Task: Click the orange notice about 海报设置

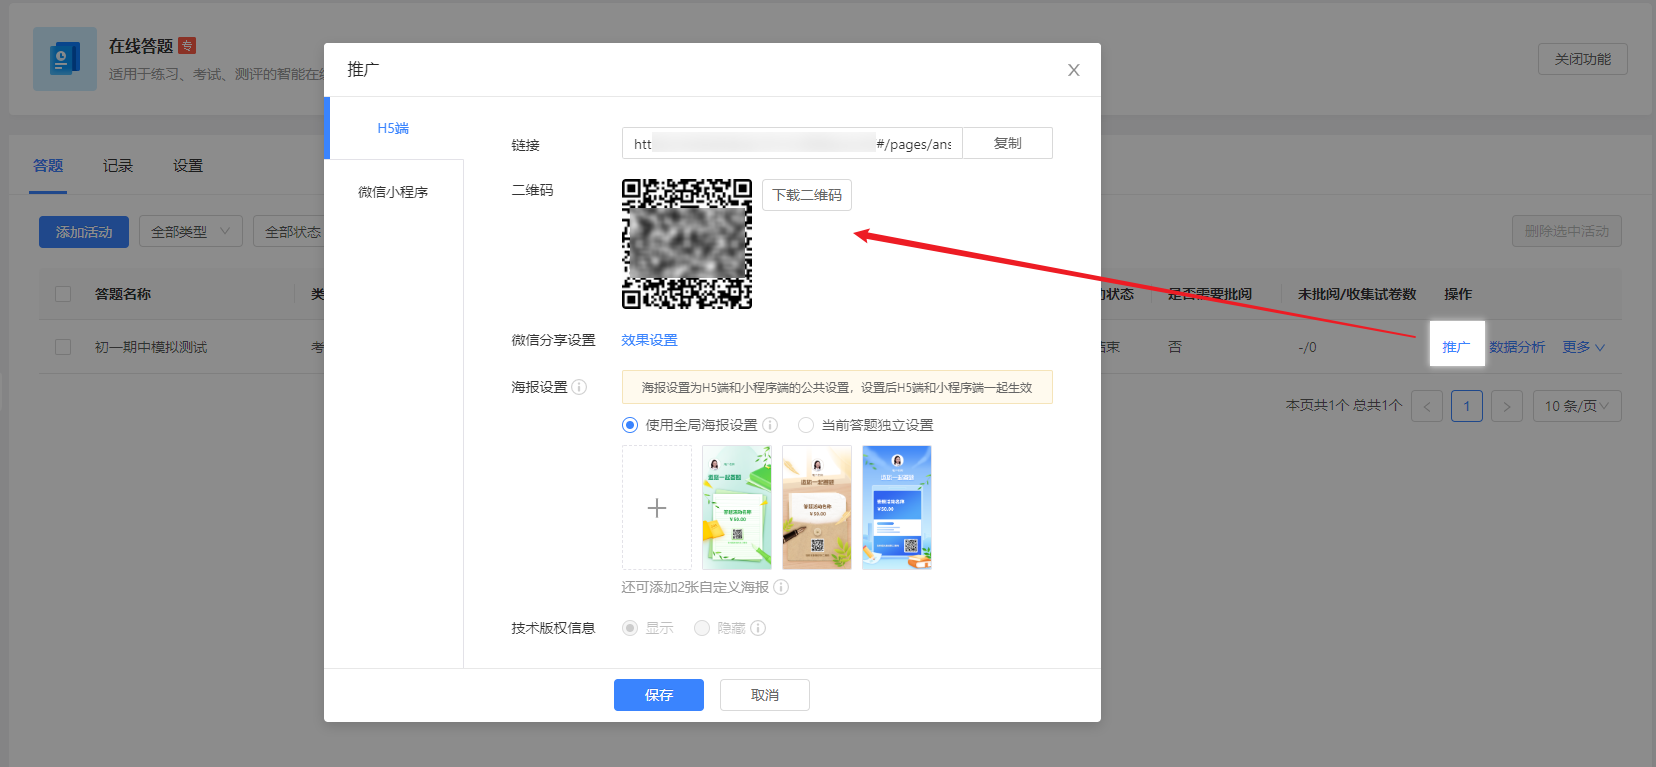Action: point(837,387)
